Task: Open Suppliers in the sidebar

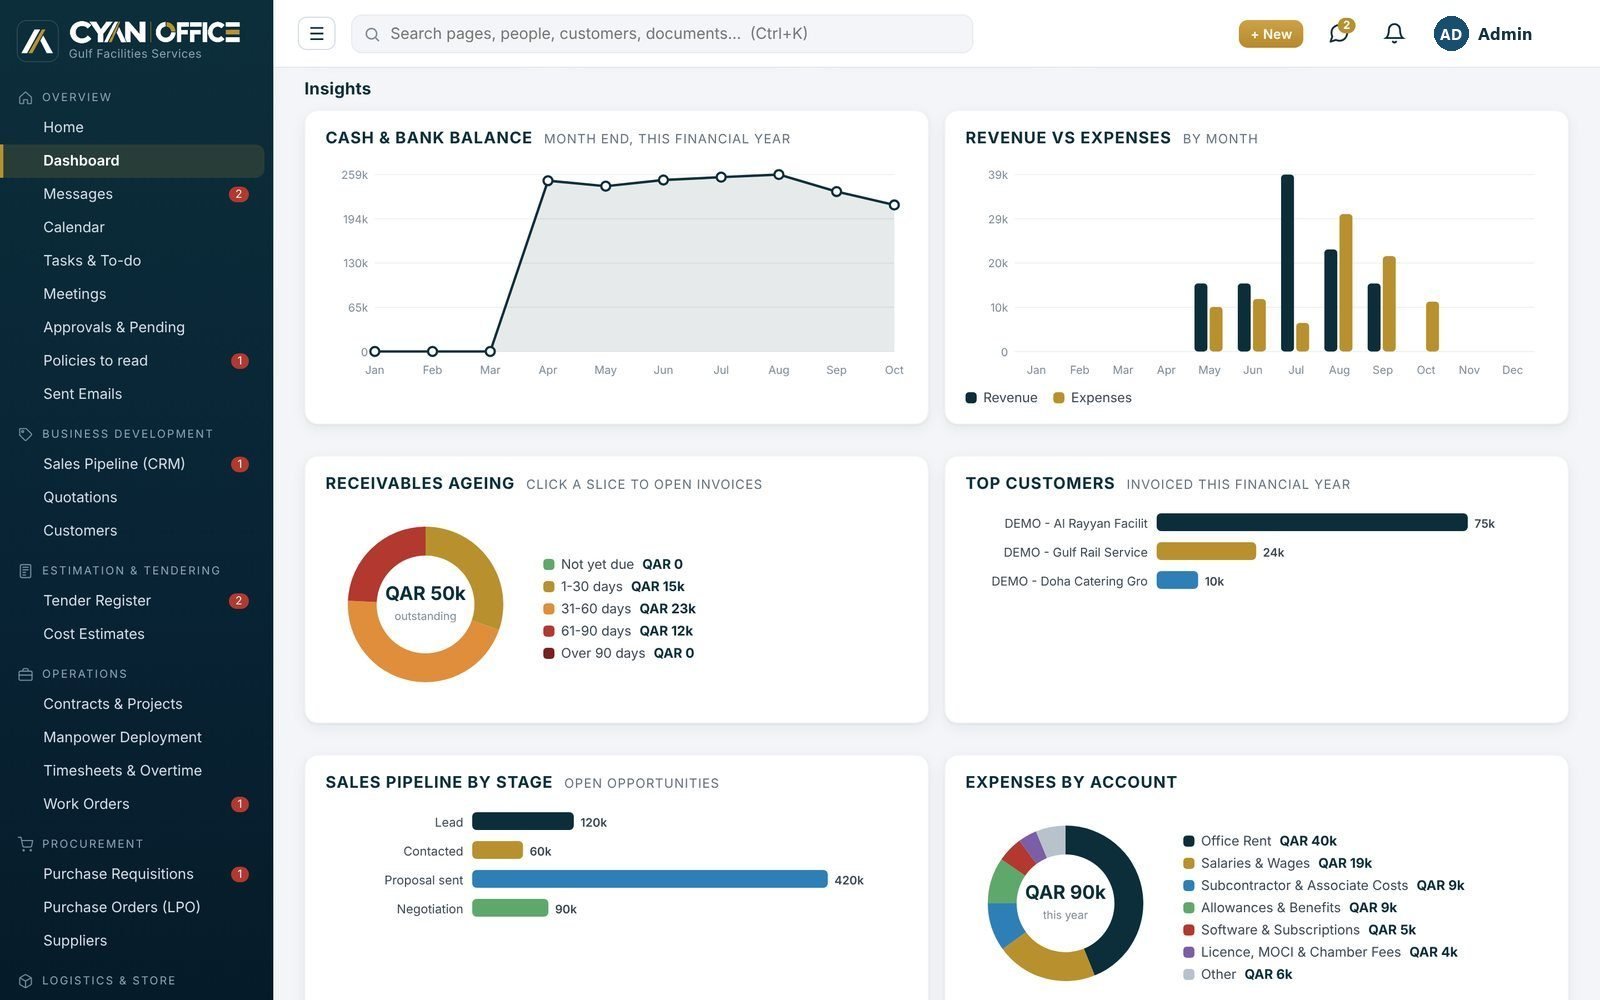Action: point(132,940)
